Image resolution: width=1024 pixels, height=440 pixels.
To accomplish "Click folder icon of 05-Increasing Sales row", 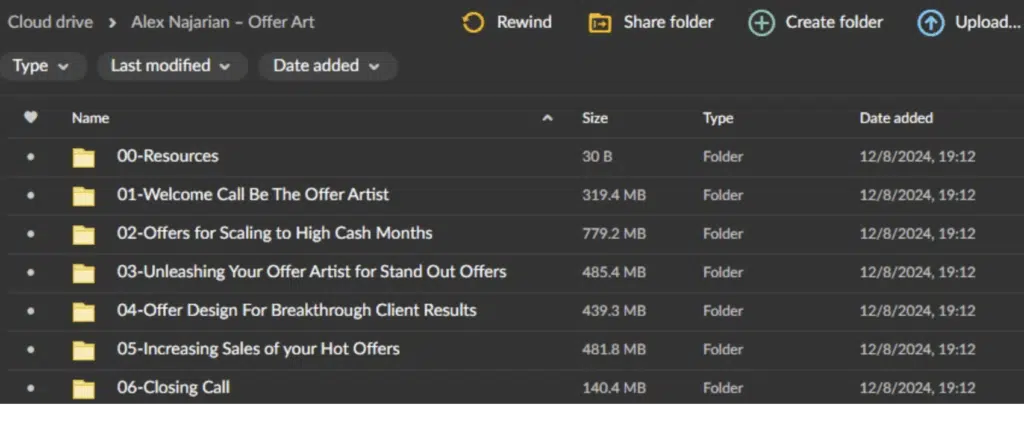I will [84, 350].
